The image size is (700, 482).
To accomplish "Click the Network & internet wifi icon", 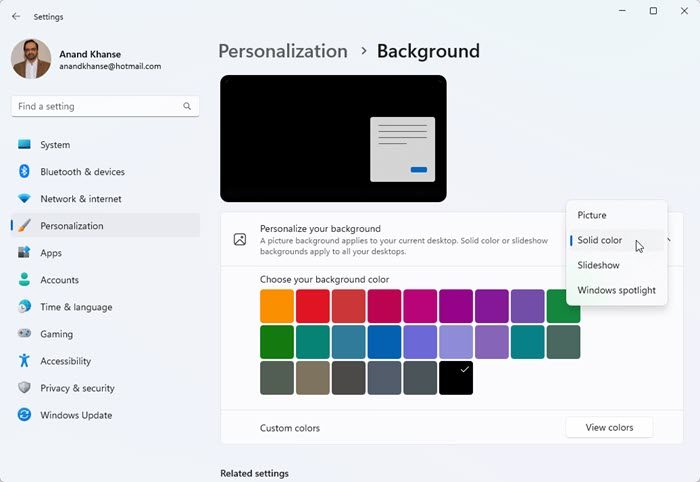I will 24,199.
